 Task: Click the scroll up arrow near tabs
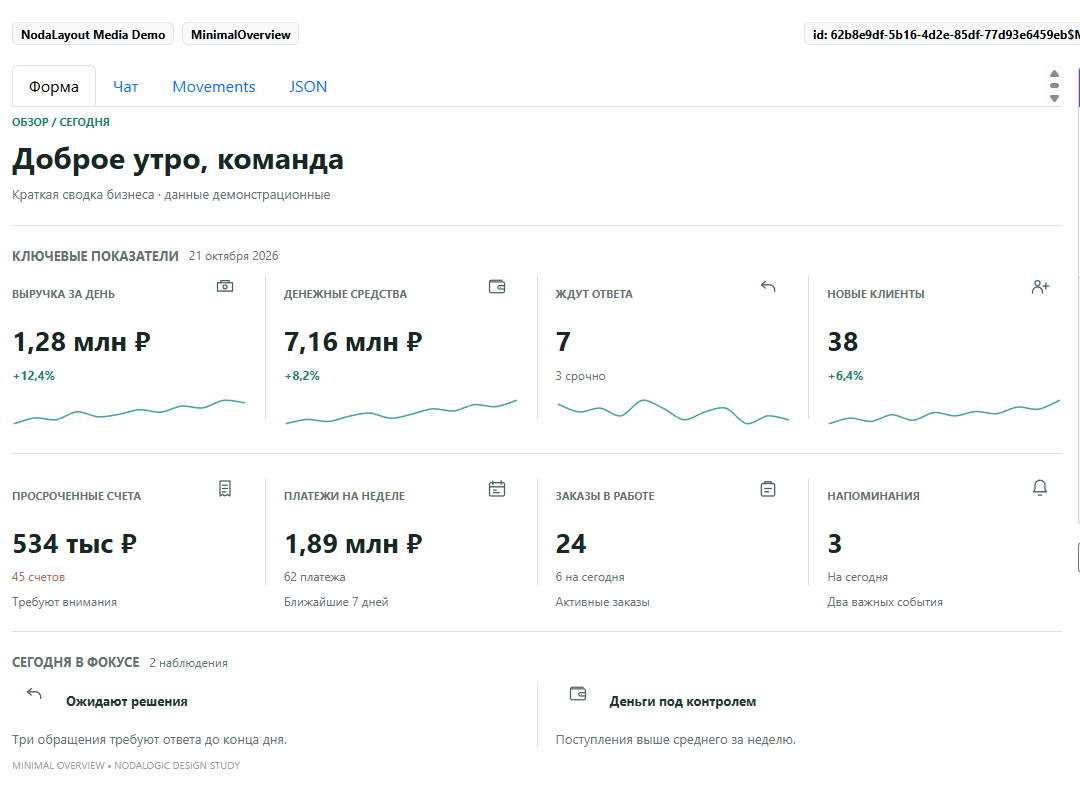(1054, 74)
